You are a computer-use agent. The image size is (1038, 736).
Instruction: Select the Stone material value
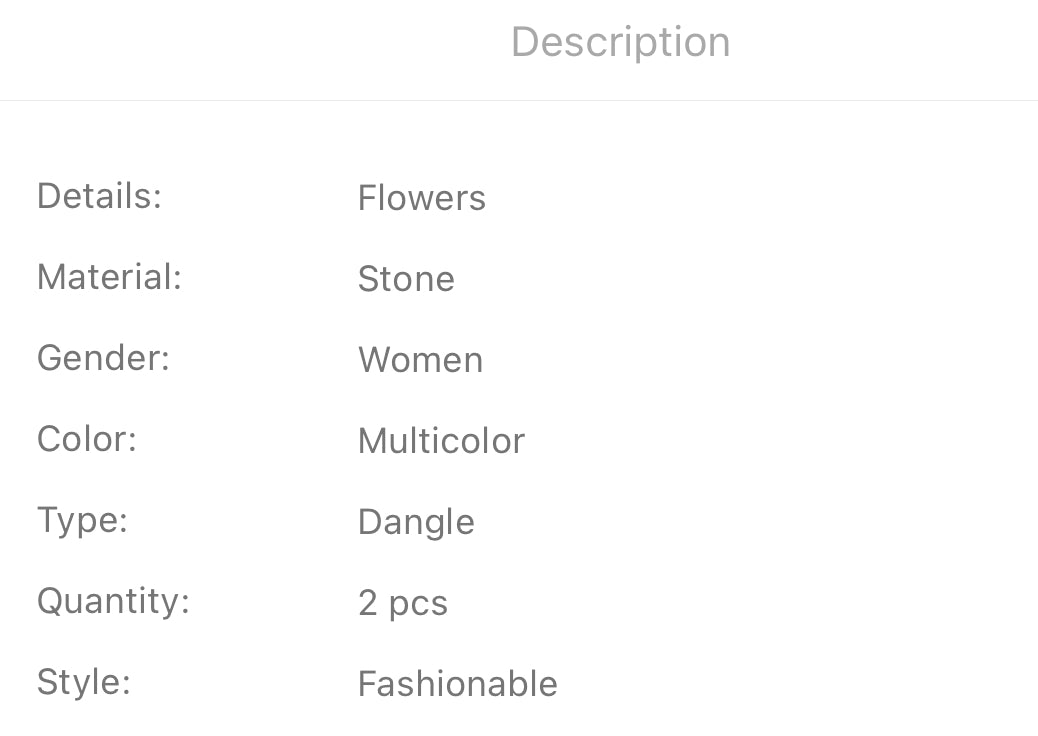(x=406, y=279)
